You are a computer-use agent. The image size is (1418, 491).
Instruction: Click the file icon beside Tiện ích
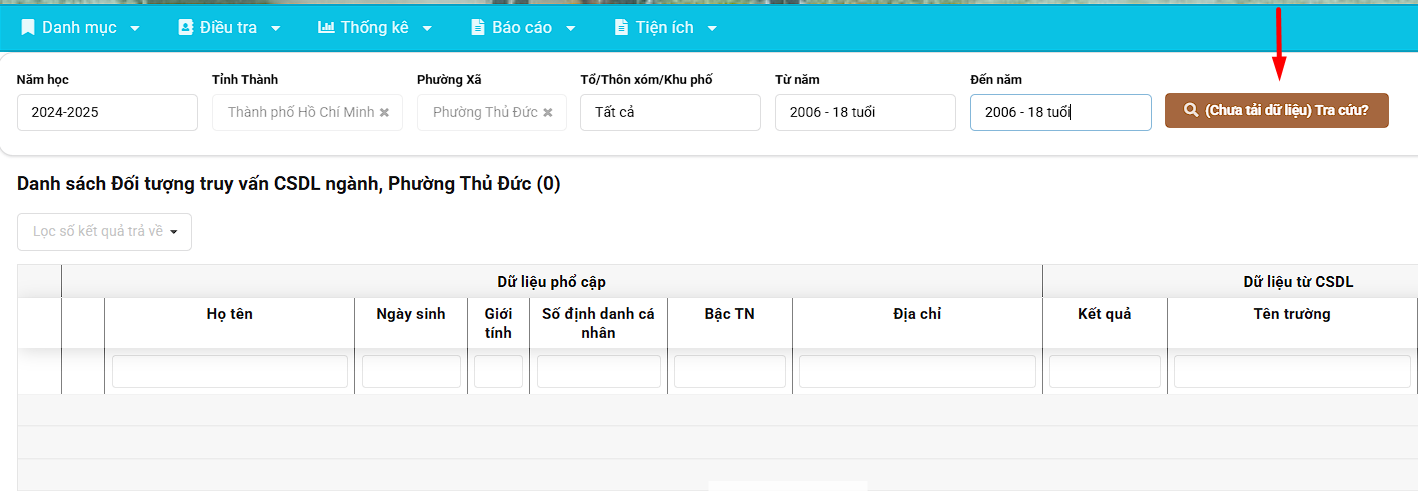[x=622, y=28]
